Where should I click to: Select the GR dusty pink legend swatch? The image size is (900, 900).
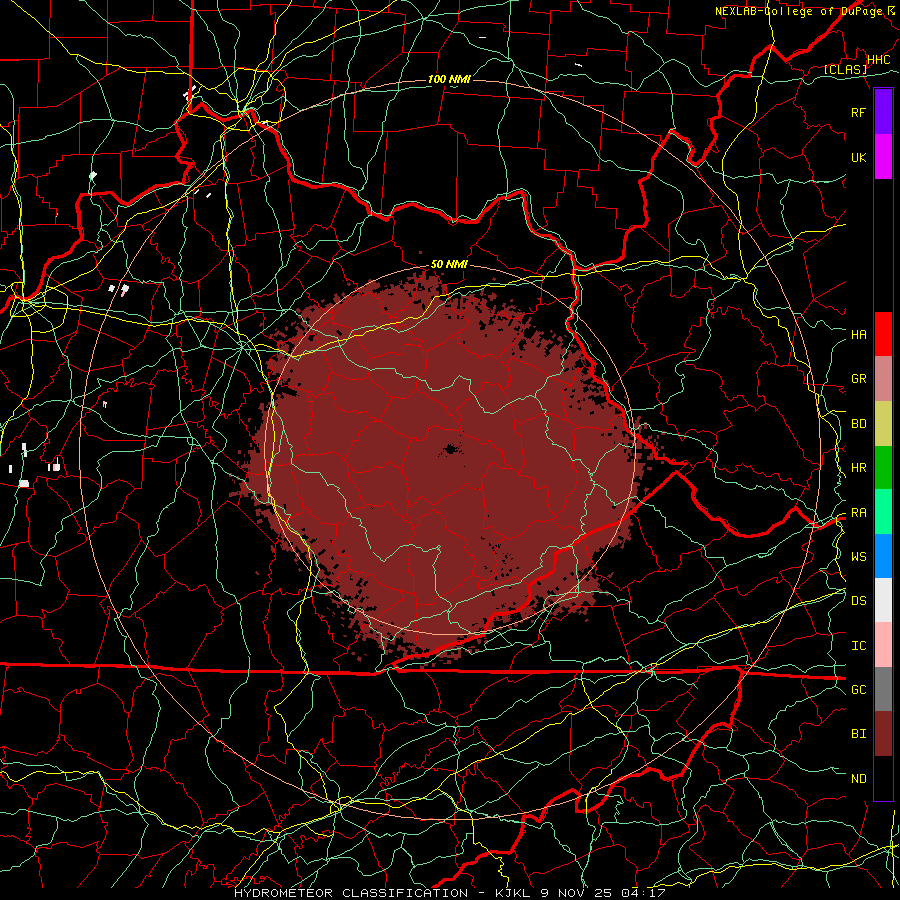tap(883, 379)
